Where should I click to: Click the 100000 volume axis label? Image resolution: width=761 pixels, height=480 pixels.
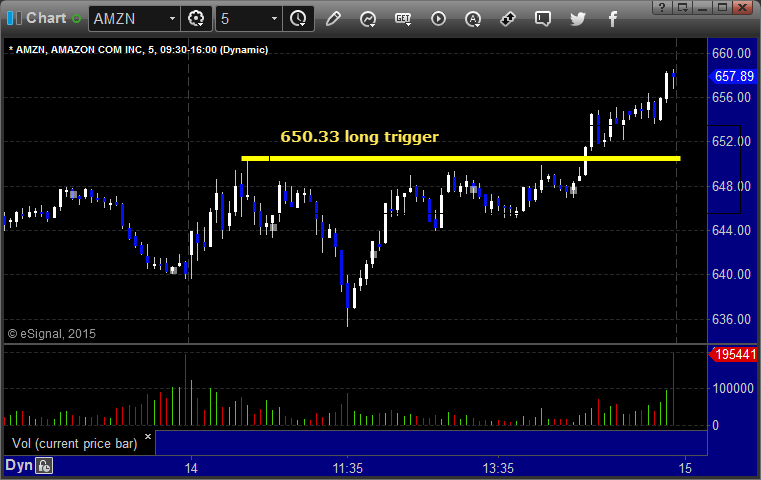pos(733,388)
